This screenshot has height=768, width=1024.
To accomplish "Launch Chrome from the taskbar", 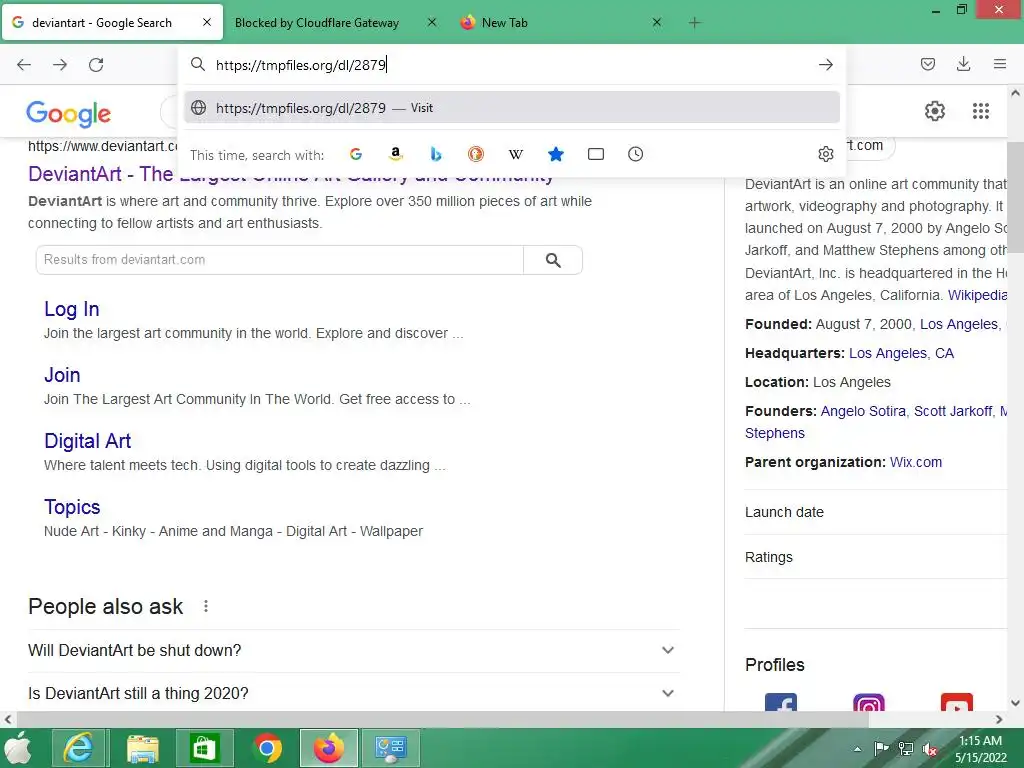I will tap(267, 748).
